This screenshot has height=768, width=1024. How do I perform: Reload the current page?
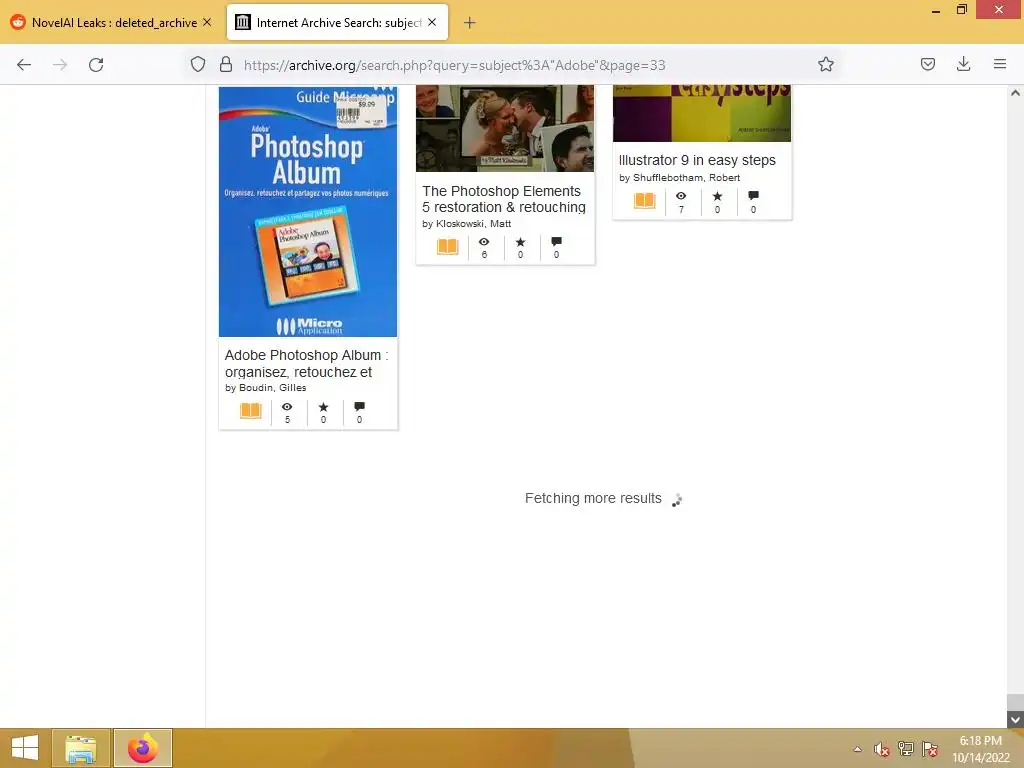96,65
